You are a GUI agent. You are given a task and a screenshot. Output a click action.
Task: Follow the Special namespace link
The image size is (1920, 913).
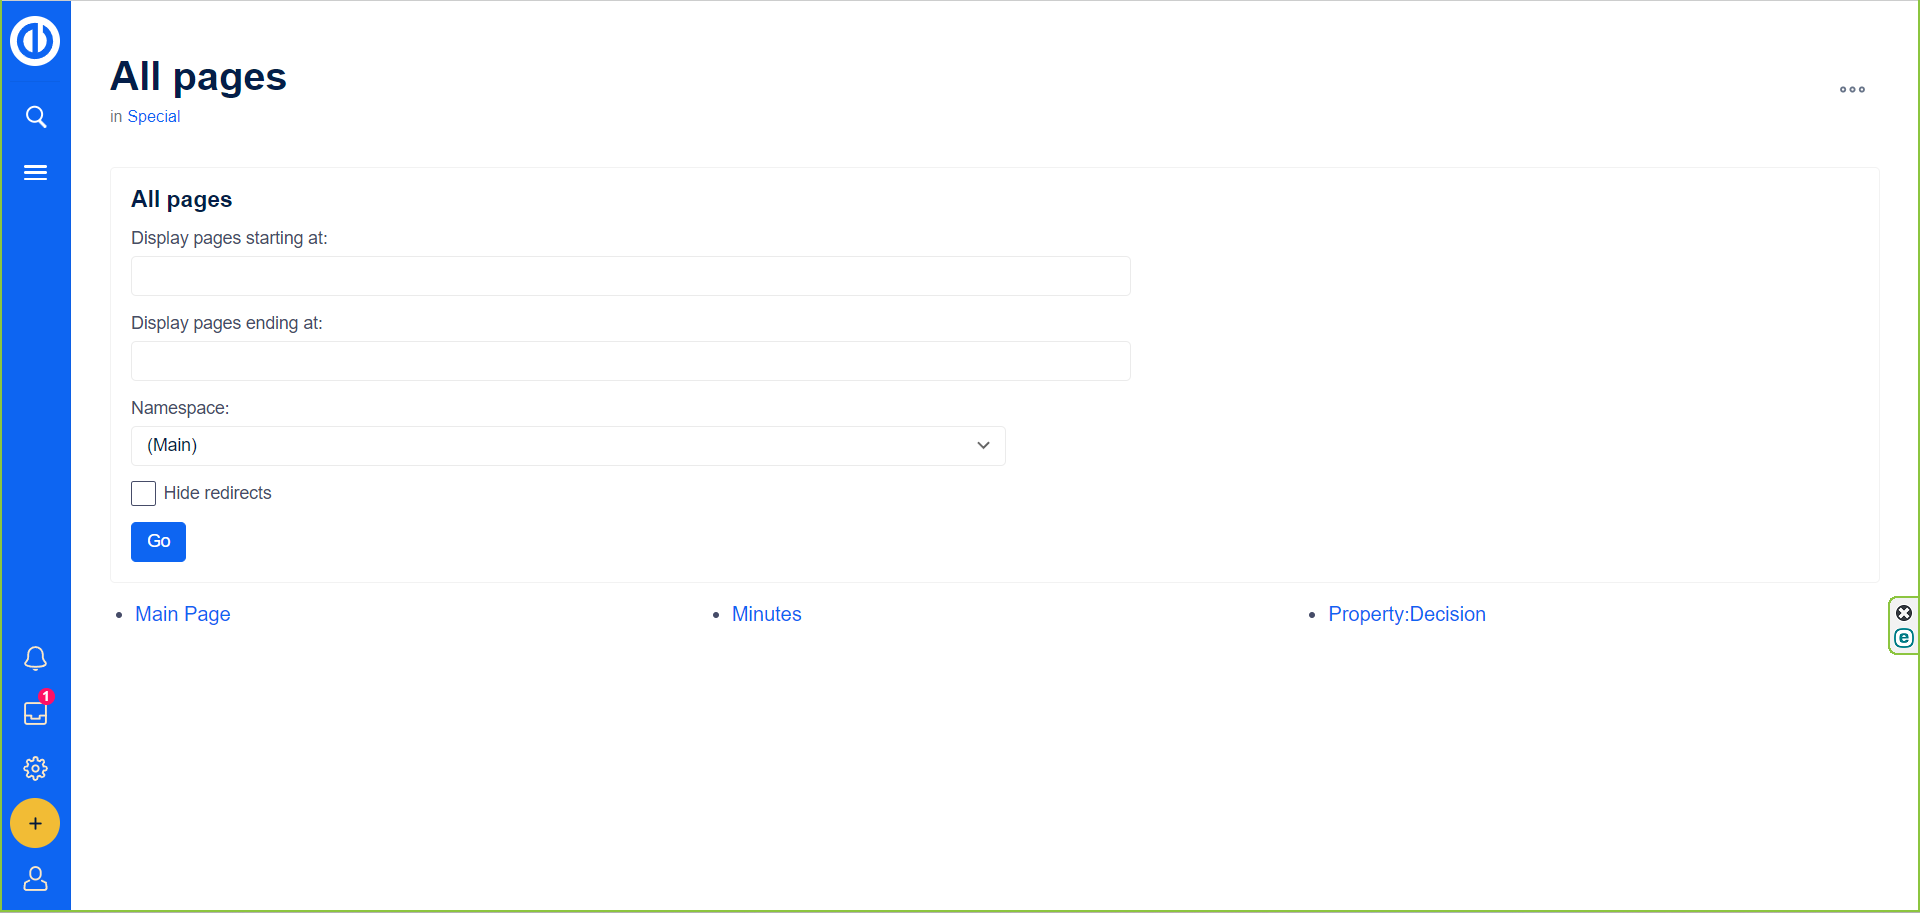tap(154, 117)
